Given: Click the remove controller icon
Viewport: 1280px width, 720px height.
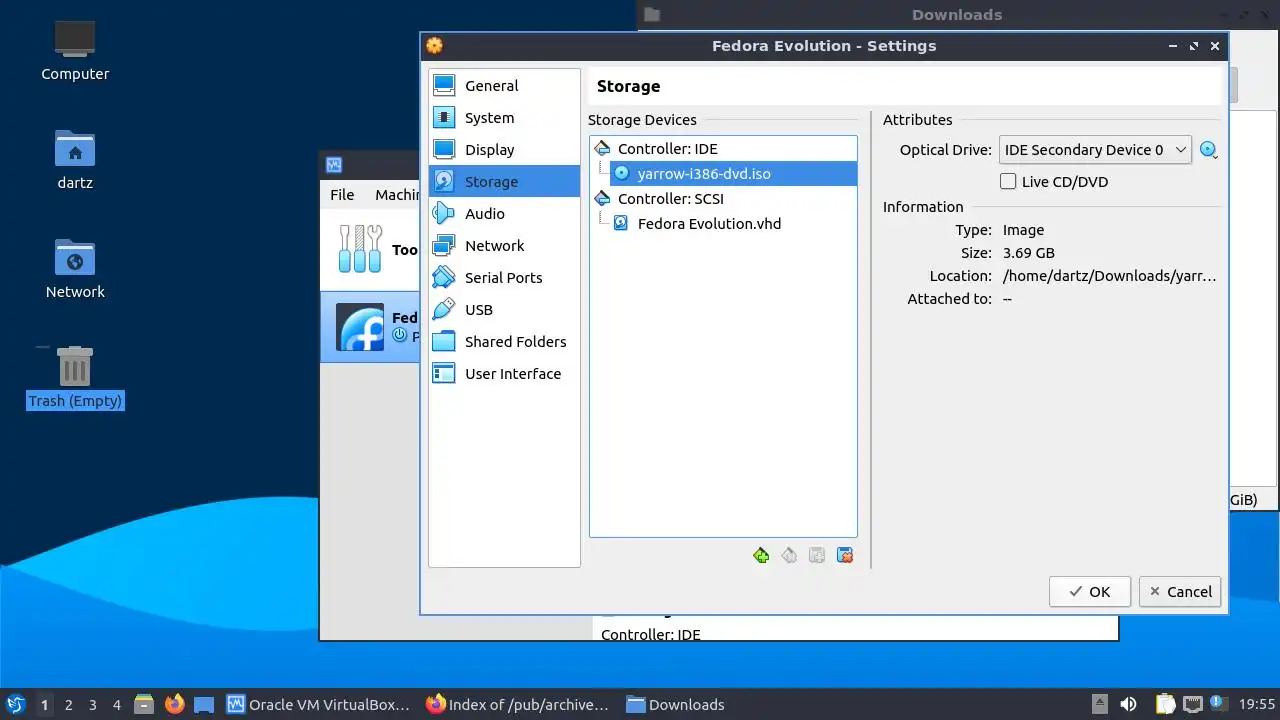Looking at the screenshot, I should point(789,556).
